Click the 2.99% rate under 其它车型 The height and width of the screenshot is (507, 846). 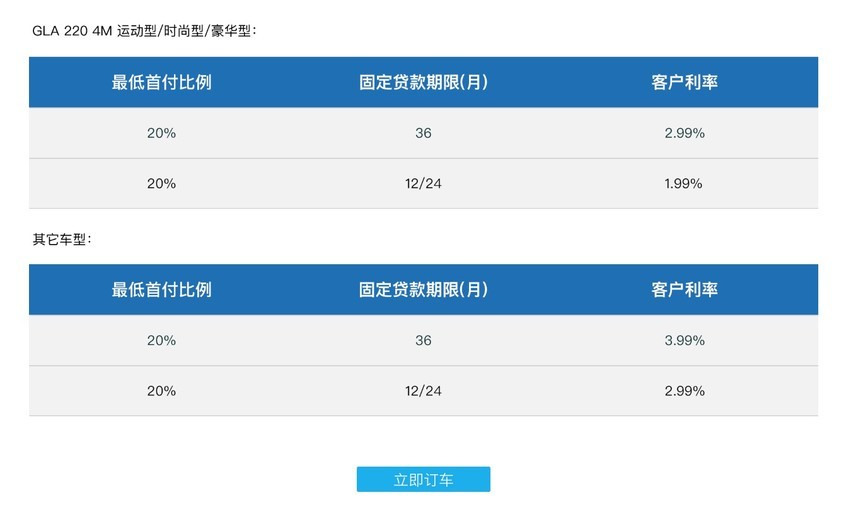[684, 391]
